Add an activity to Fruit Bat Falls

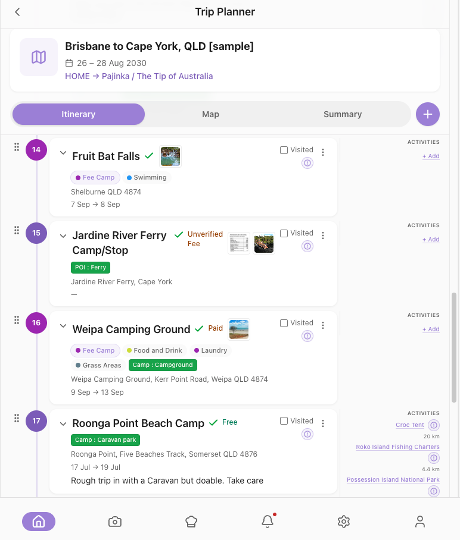click(431, 156)
